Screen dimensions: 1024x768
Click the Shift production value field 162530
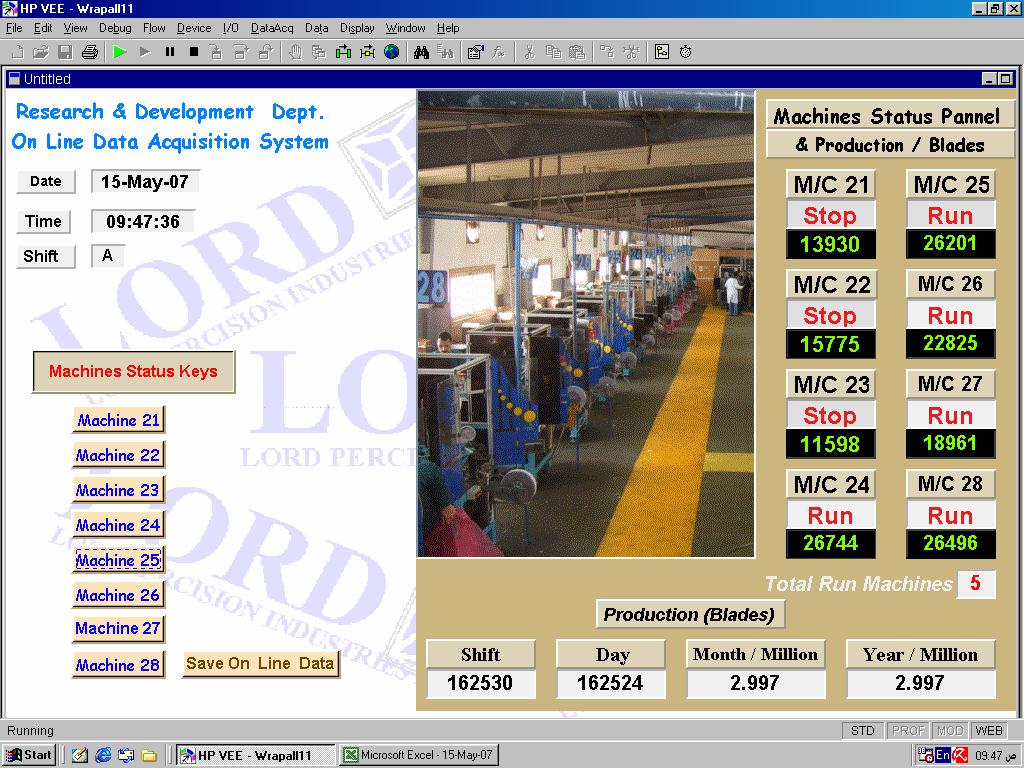point(480,684)
